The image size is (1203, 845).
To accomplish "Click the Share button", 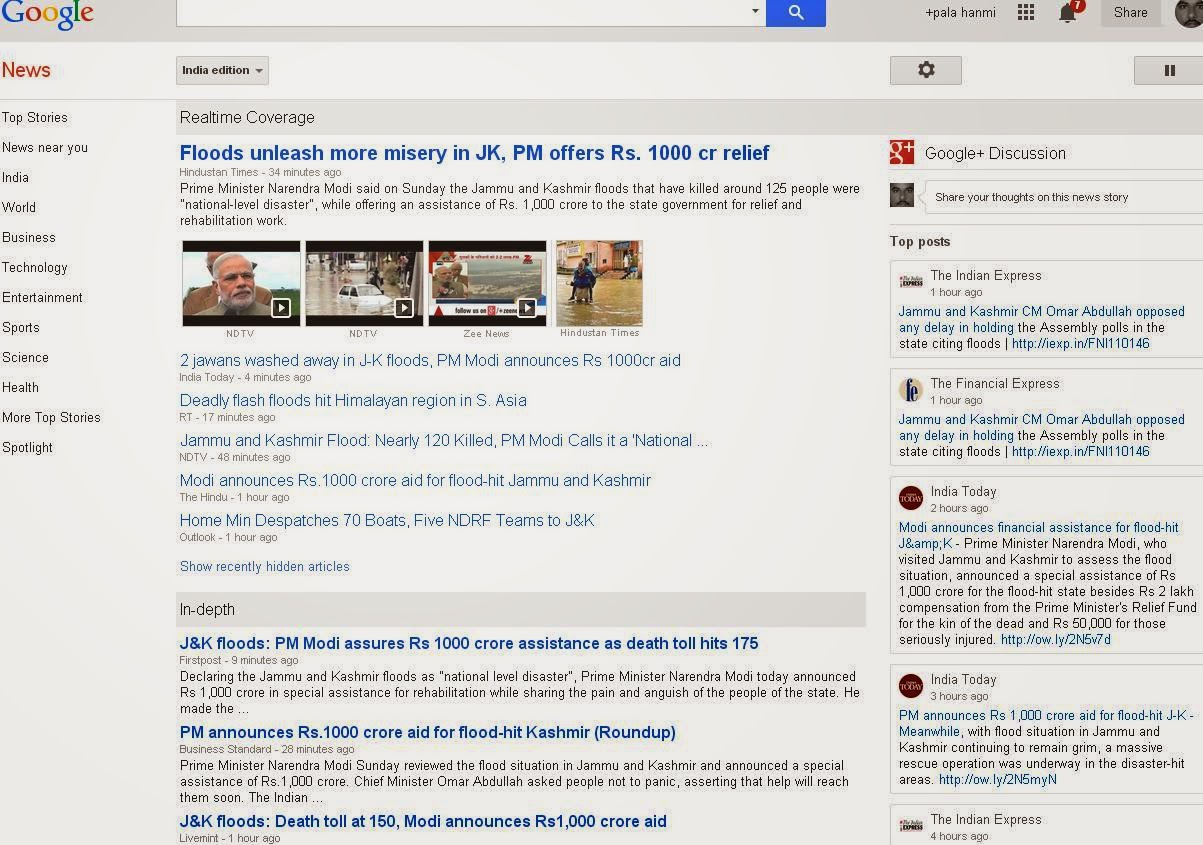I will pyautogui.click(x=1131, y=13).
